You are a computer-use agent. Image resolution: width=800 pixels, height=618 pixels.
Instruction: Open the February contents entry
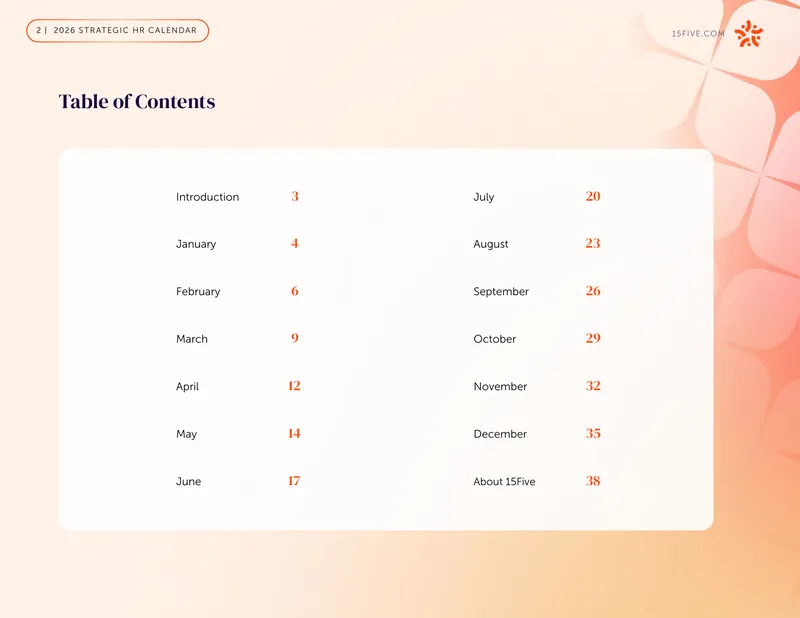[198, 291]
